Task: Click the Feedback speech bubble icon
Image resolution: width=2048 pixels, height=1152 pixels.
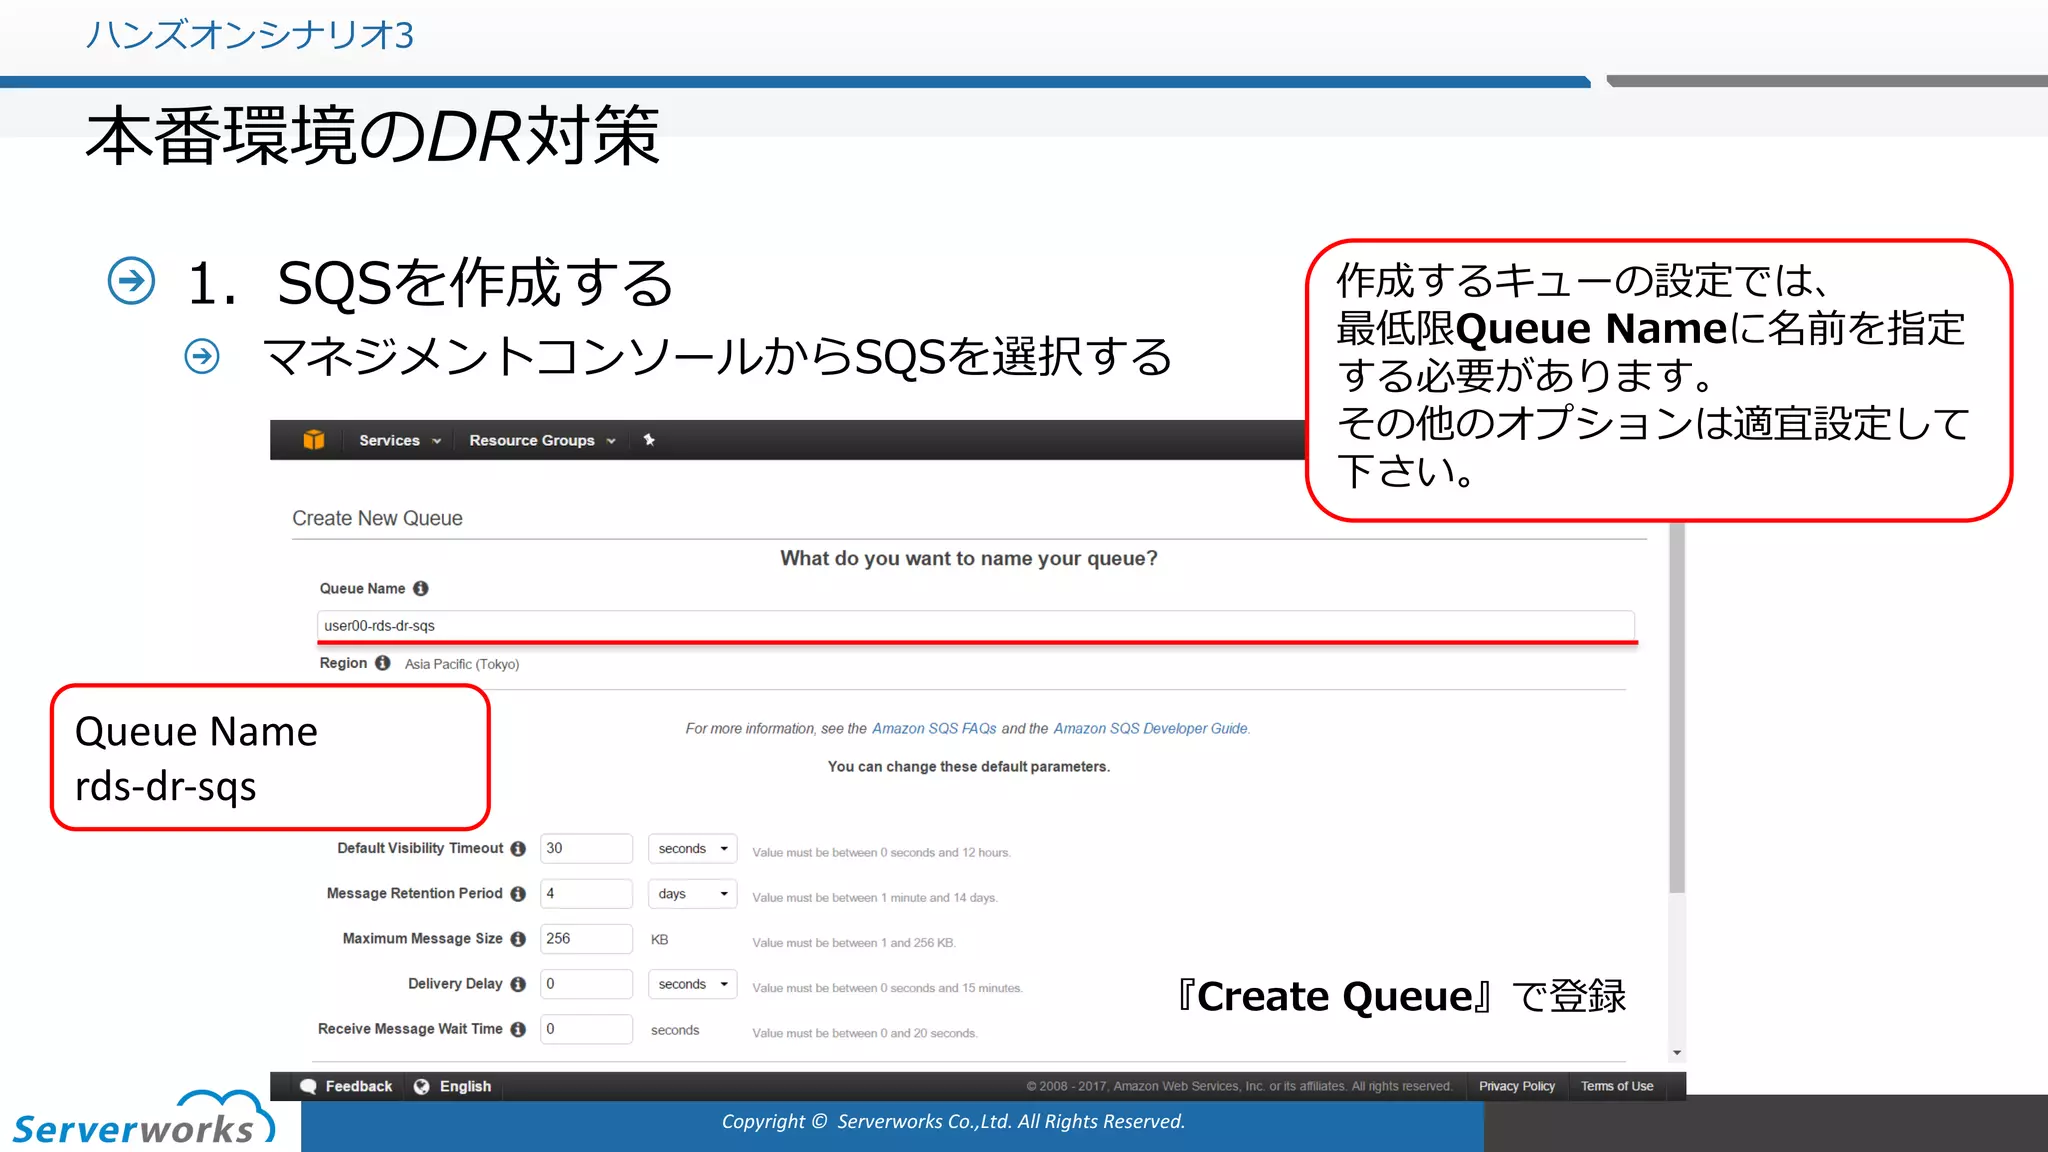Action: pos(309,1086)
